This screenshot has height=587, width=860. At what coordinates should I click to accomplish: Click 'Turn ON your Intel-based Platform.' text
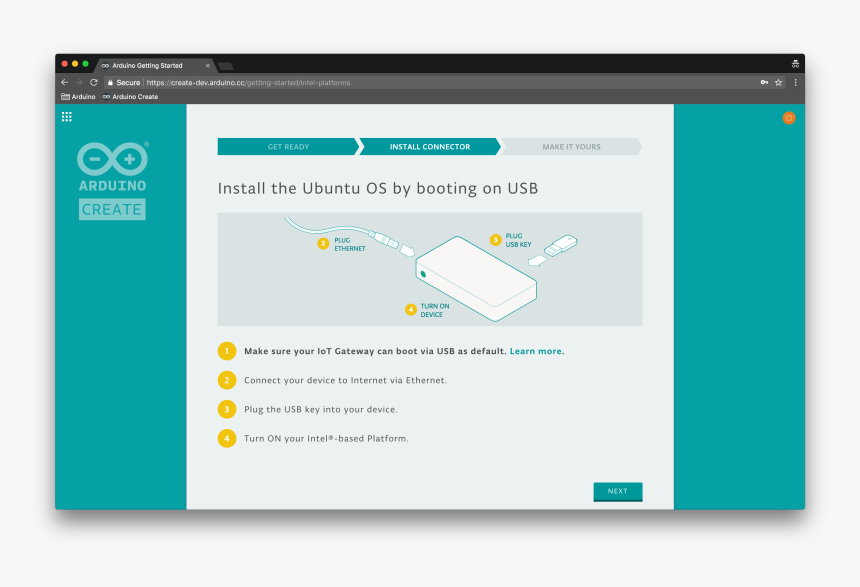[326, 438]
